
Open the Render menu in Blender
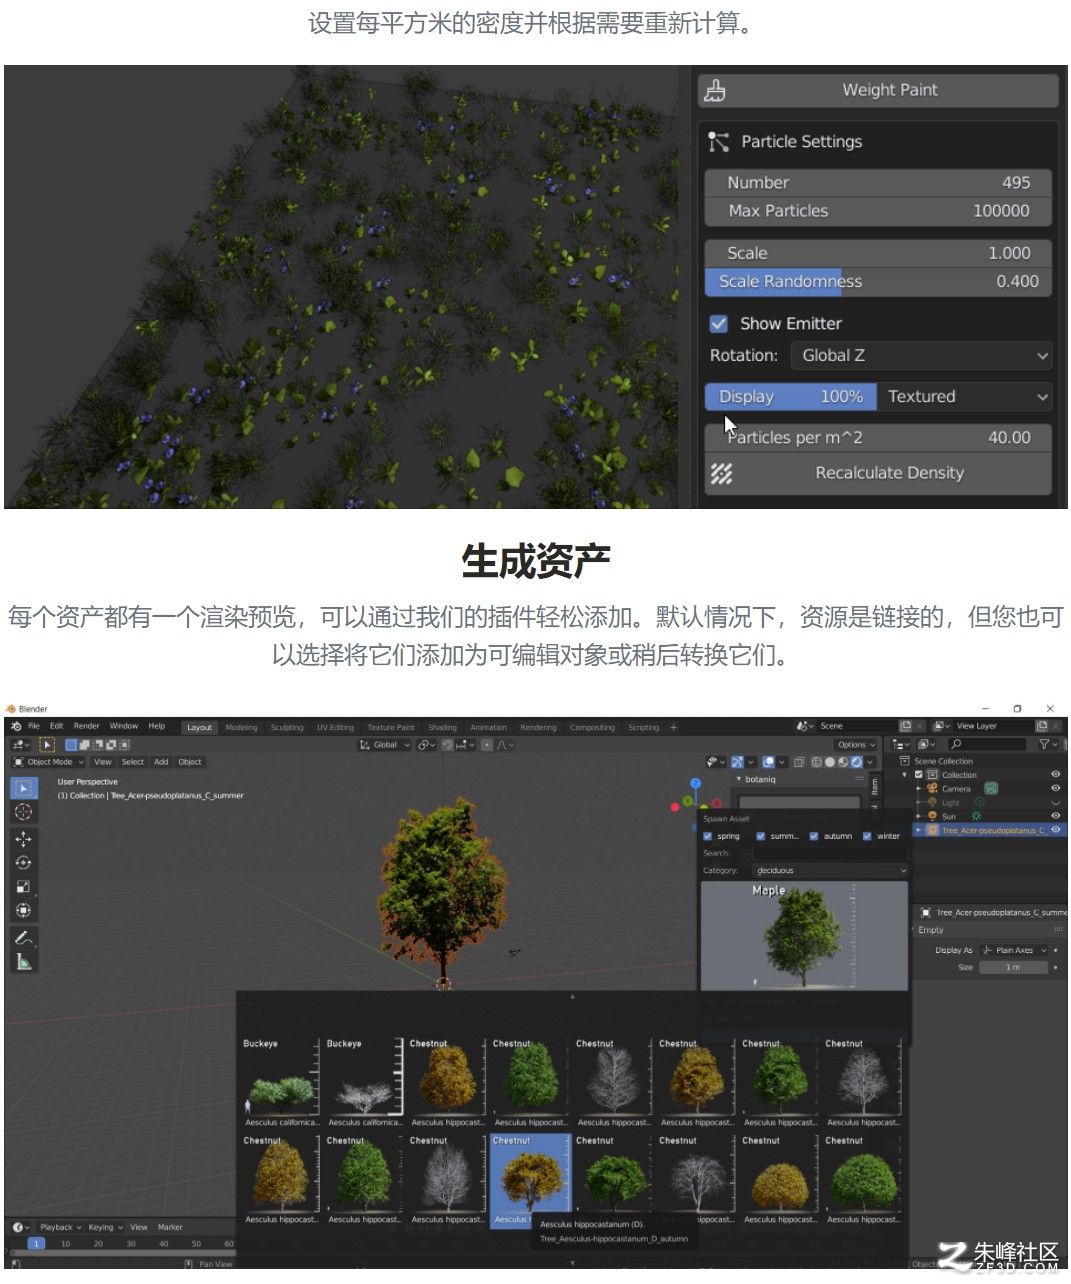click(87, 726)
